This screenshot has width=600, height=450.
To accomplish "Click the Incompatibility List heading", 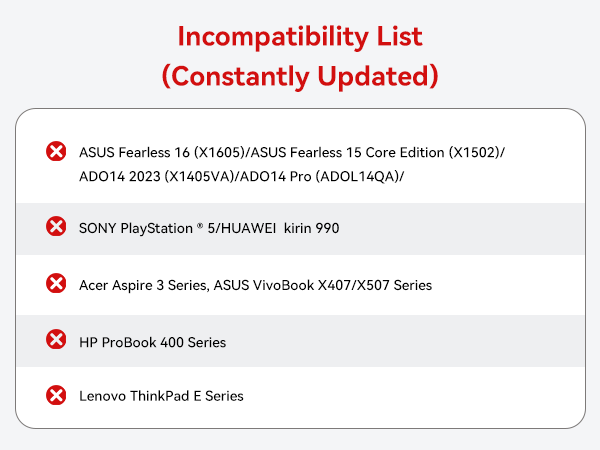I will point(300,37).
